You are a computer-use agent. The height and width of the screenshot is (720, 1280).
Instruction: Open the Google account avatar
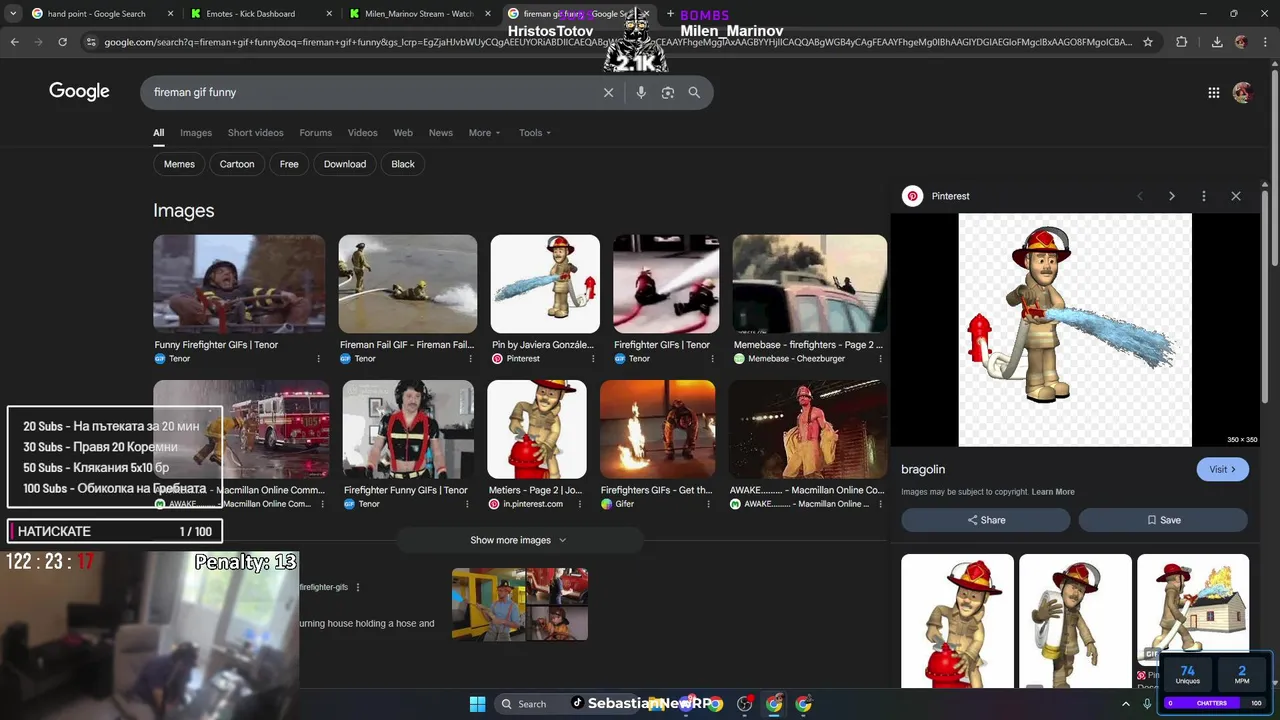tap(1242, 92)
